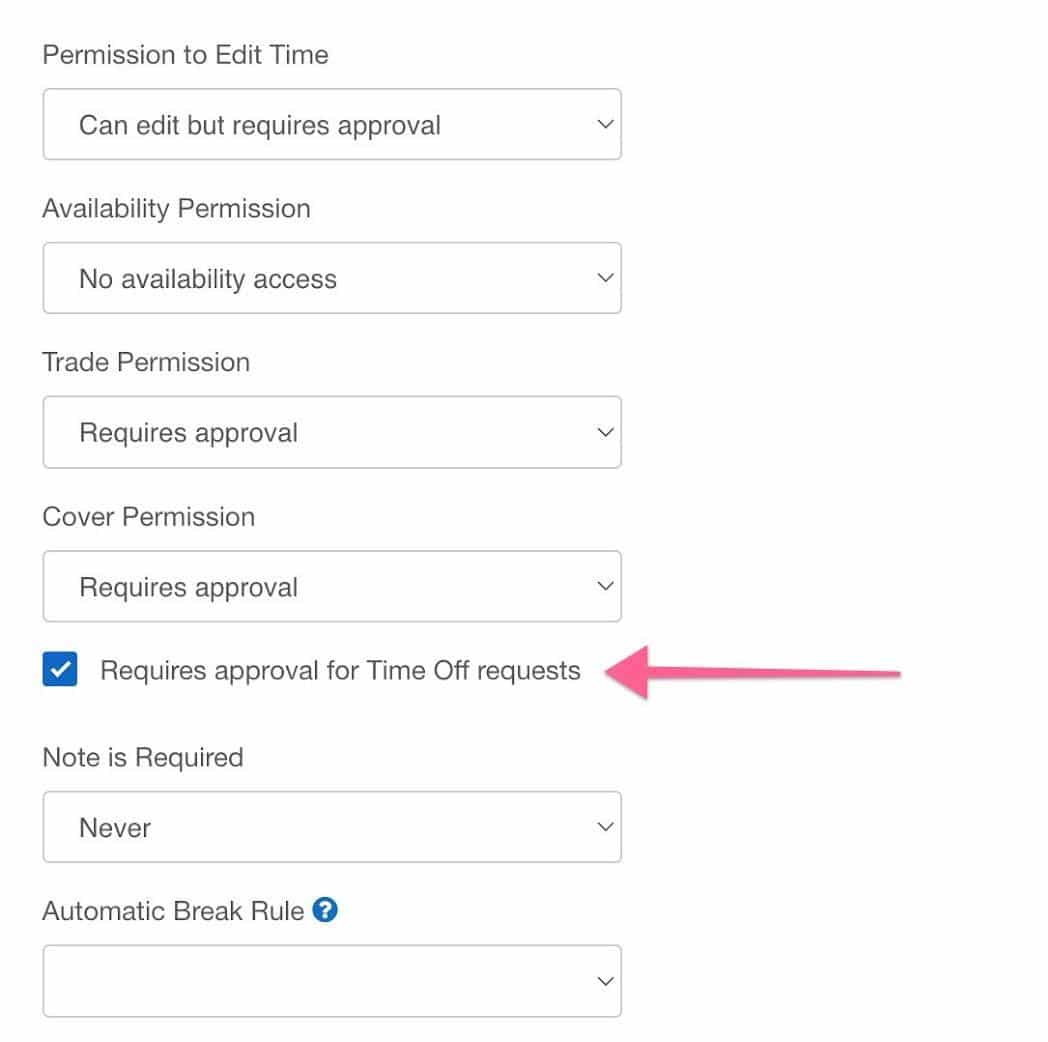Click the Availability Permission label
Viewport: 1048px width, 1042px height.
pos(176,209)
